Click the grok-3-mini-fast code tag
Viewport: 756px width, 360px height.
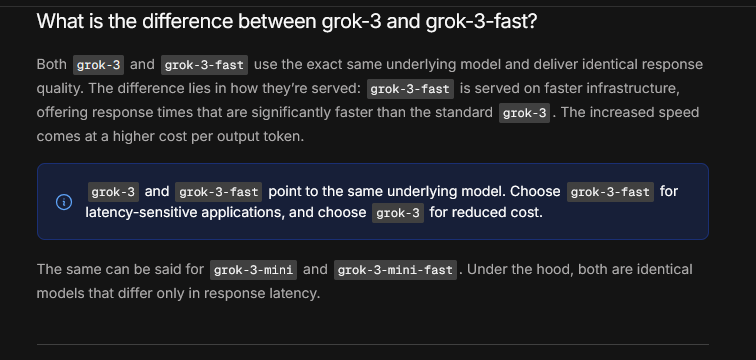pos(395,270)
